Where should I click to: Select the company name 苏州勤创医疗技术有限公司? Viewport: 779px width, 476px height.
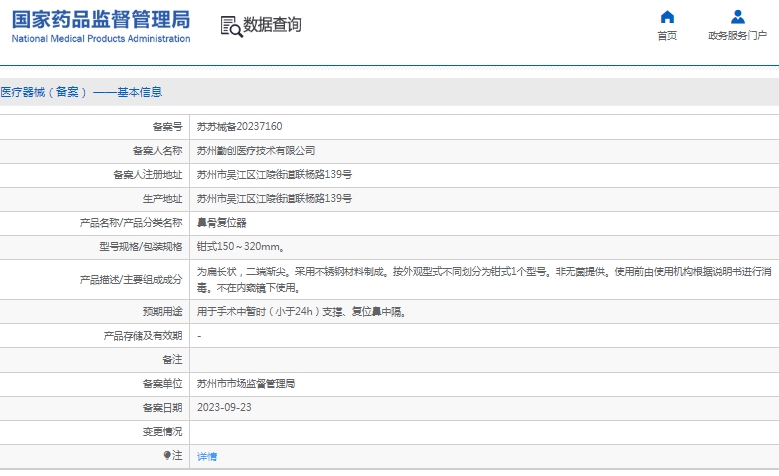click(256, 151)
